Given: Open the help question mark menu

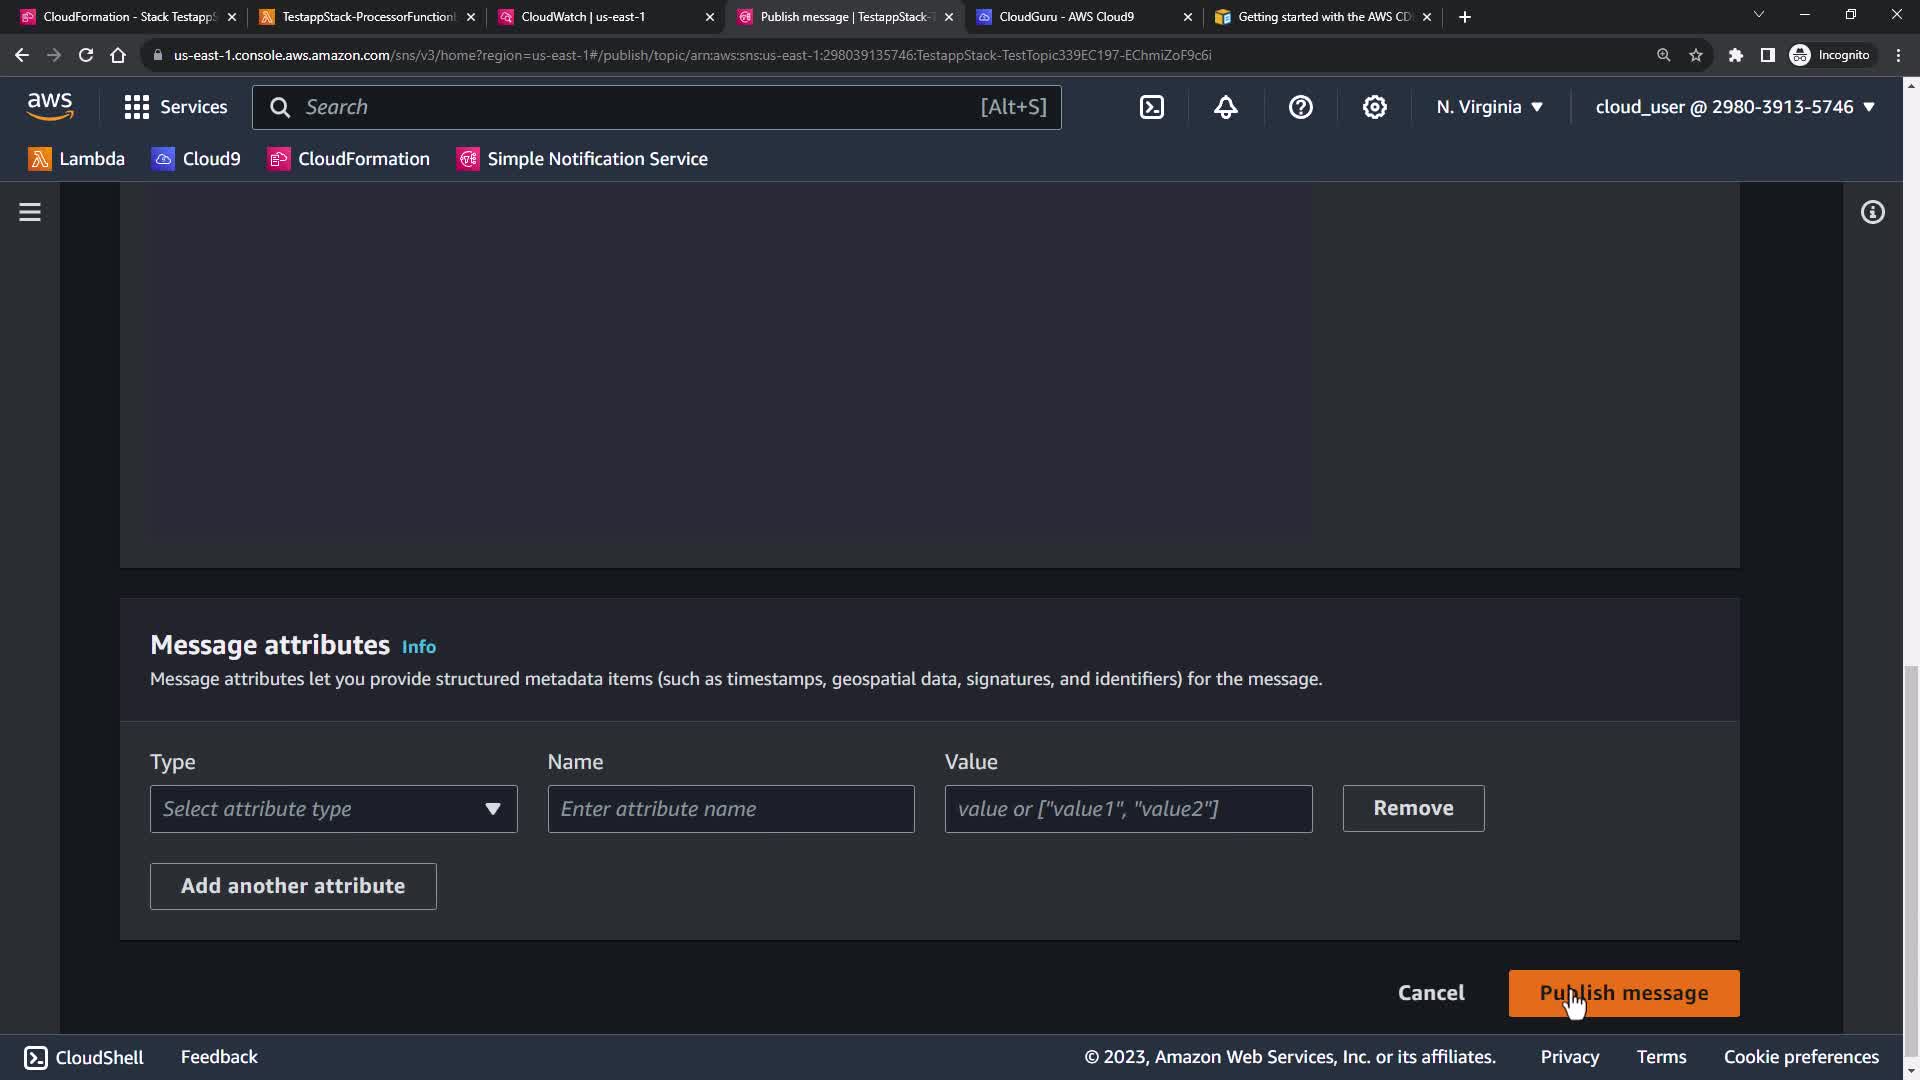Looking at the screenshot, I should click(1300, 107).
